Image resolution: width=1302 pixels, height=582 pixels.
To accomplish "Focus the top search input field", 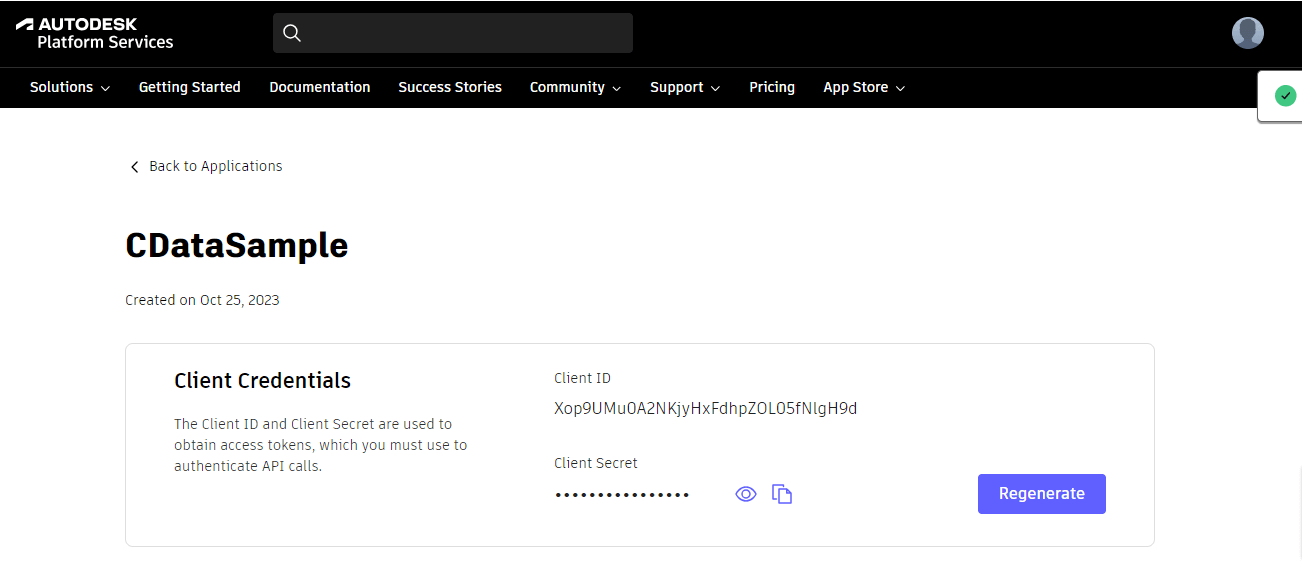I will tap(453, 33).
